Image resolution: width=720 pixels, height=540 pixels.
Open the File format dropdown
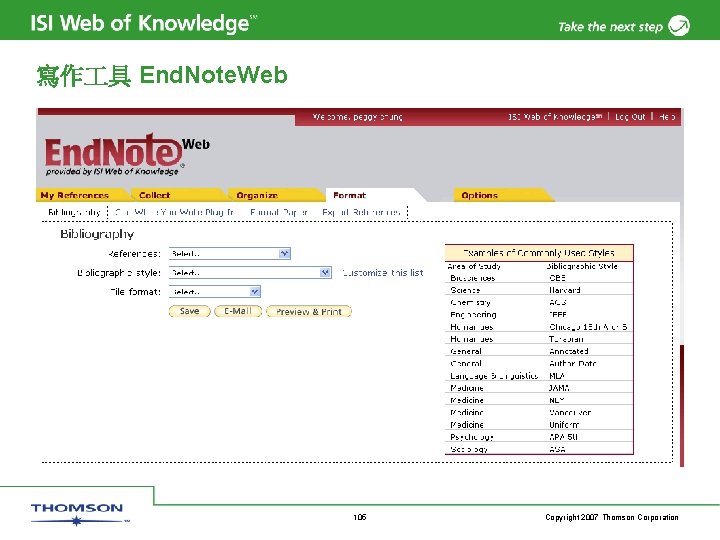pos(215,292)
